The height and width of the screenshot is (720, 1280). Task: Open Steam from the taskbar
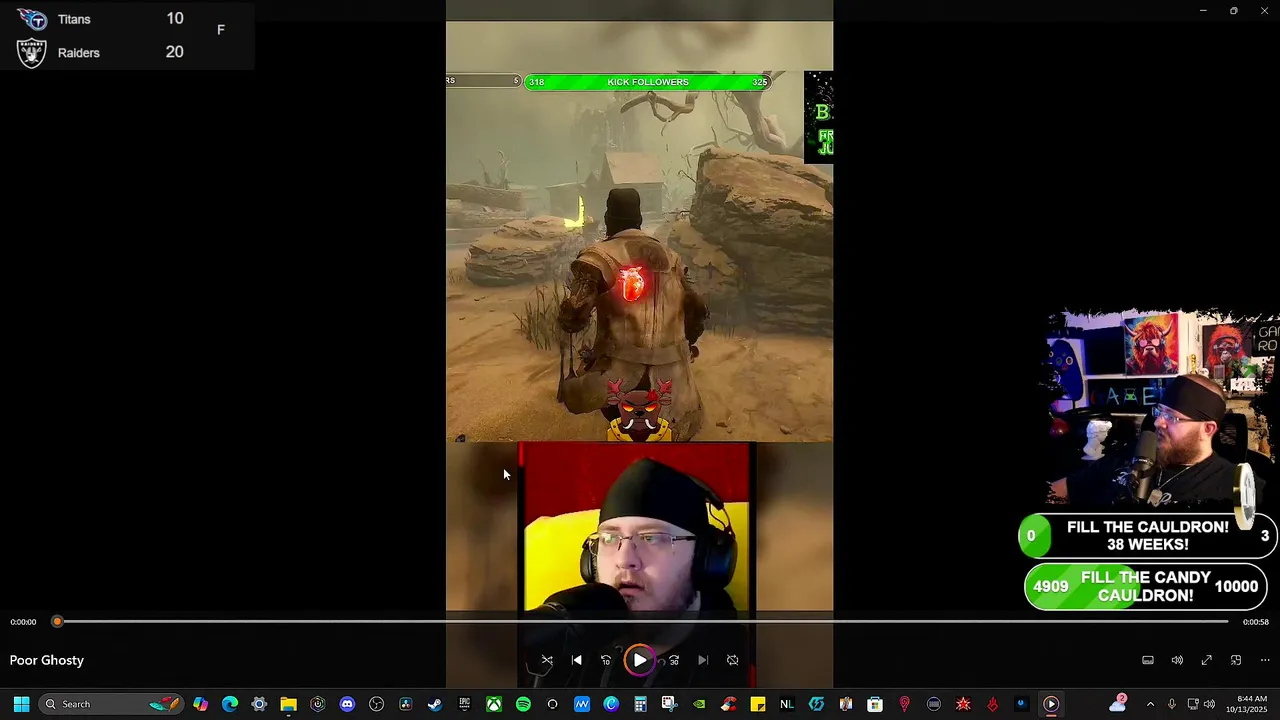tap(434, 704)
